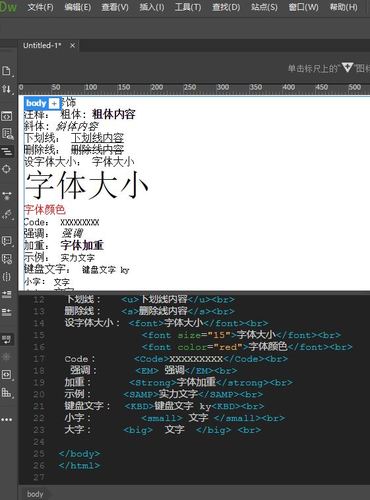Open the 文件(F) menu
The height and width of the screenshot is (500, 370).
coord(40,7)
